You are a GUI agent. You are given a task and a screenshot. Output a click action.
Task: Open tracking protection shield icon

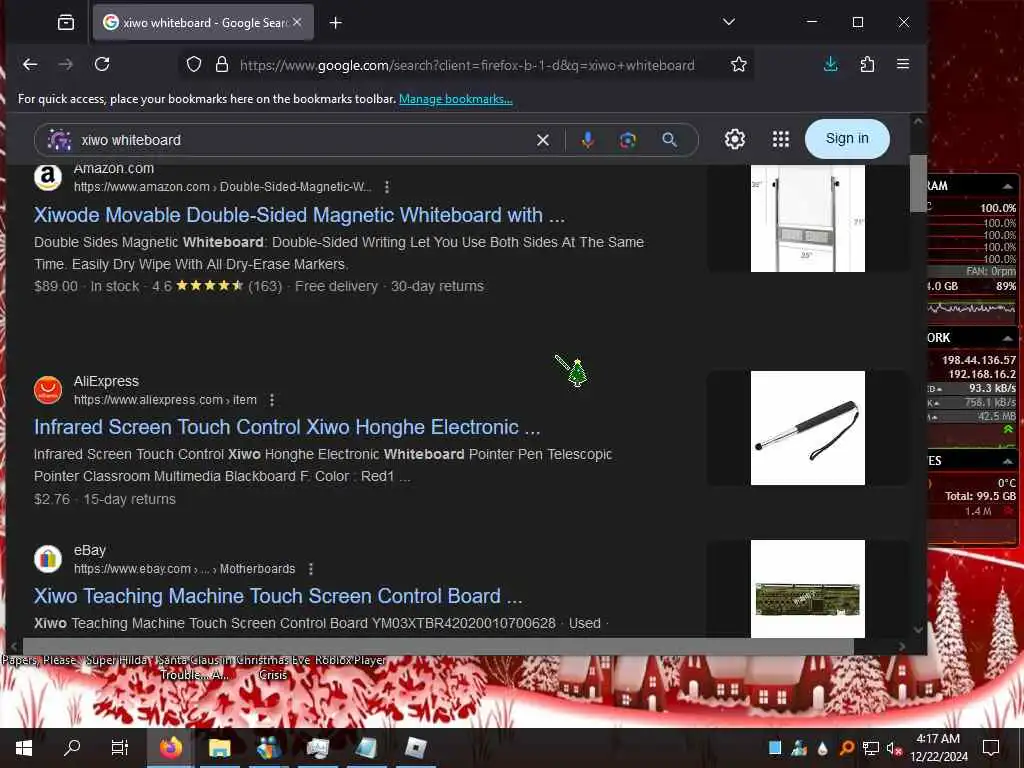194,65
